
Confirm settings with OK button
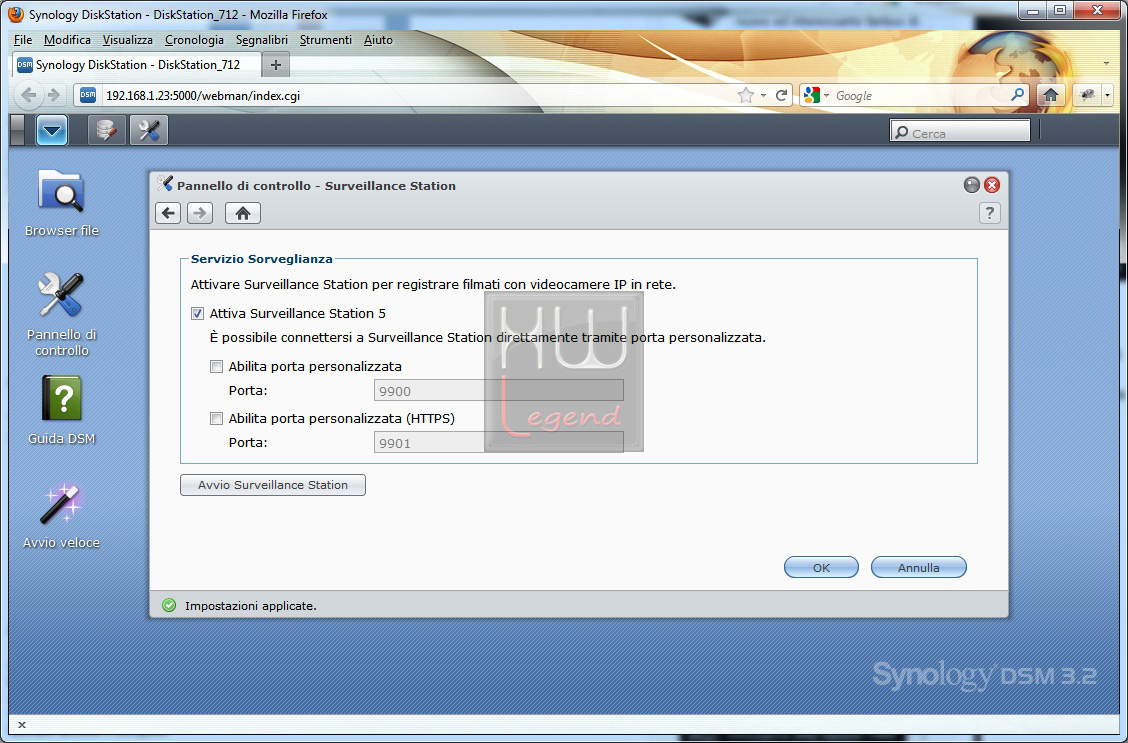[821, 567]
